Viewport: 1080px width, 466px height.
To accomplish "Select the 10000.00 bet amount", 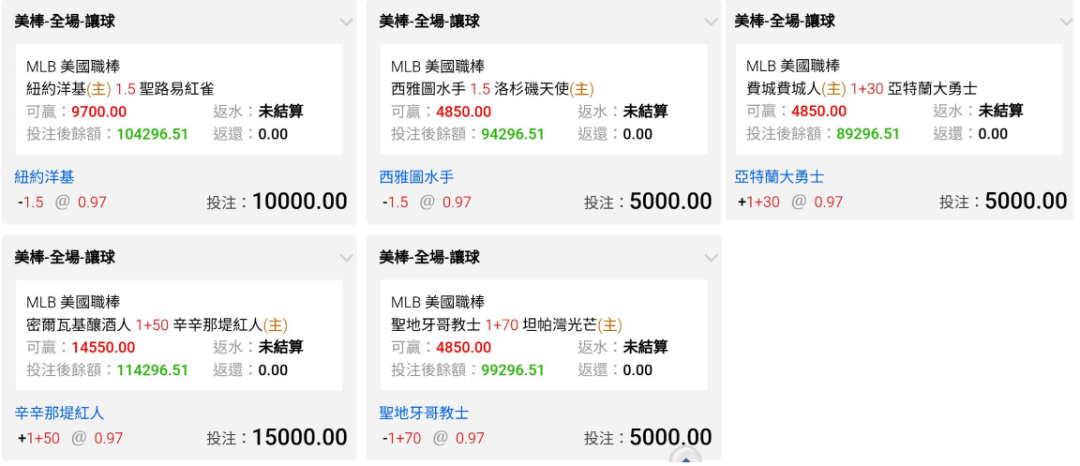I will click(300, 201).
